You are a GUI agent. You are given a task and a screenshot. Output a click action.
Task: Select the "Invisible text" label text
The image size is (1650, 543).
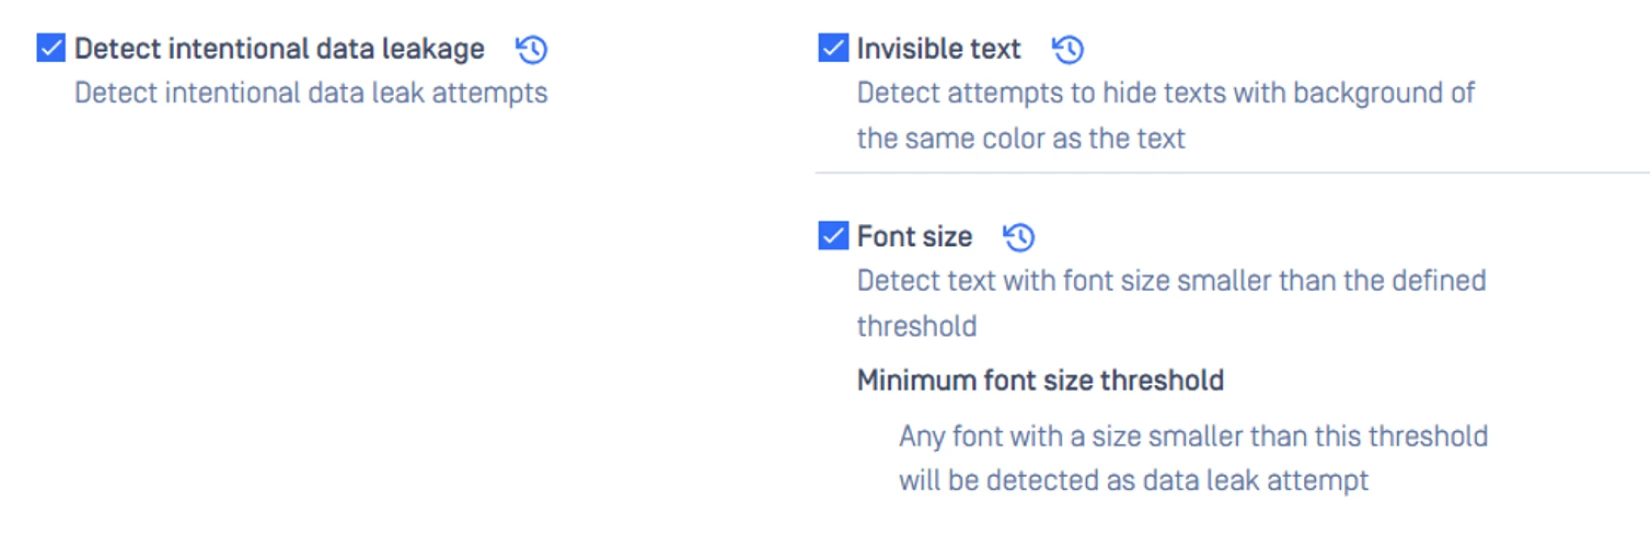pyautogui.click(x=938, y=49)
